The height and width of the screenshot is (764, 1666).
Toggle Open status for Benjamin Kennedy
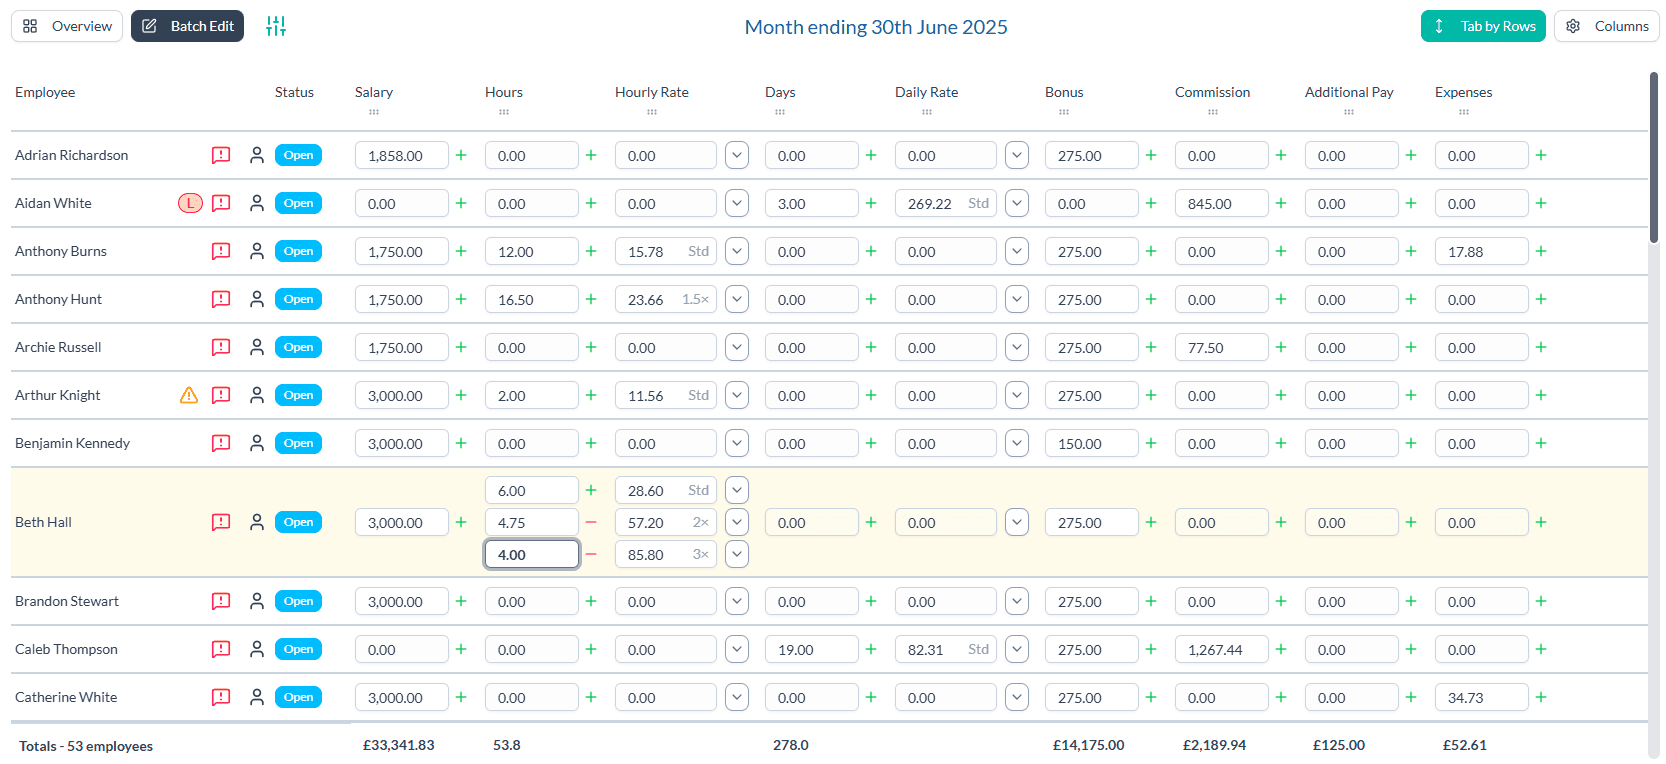298,443
